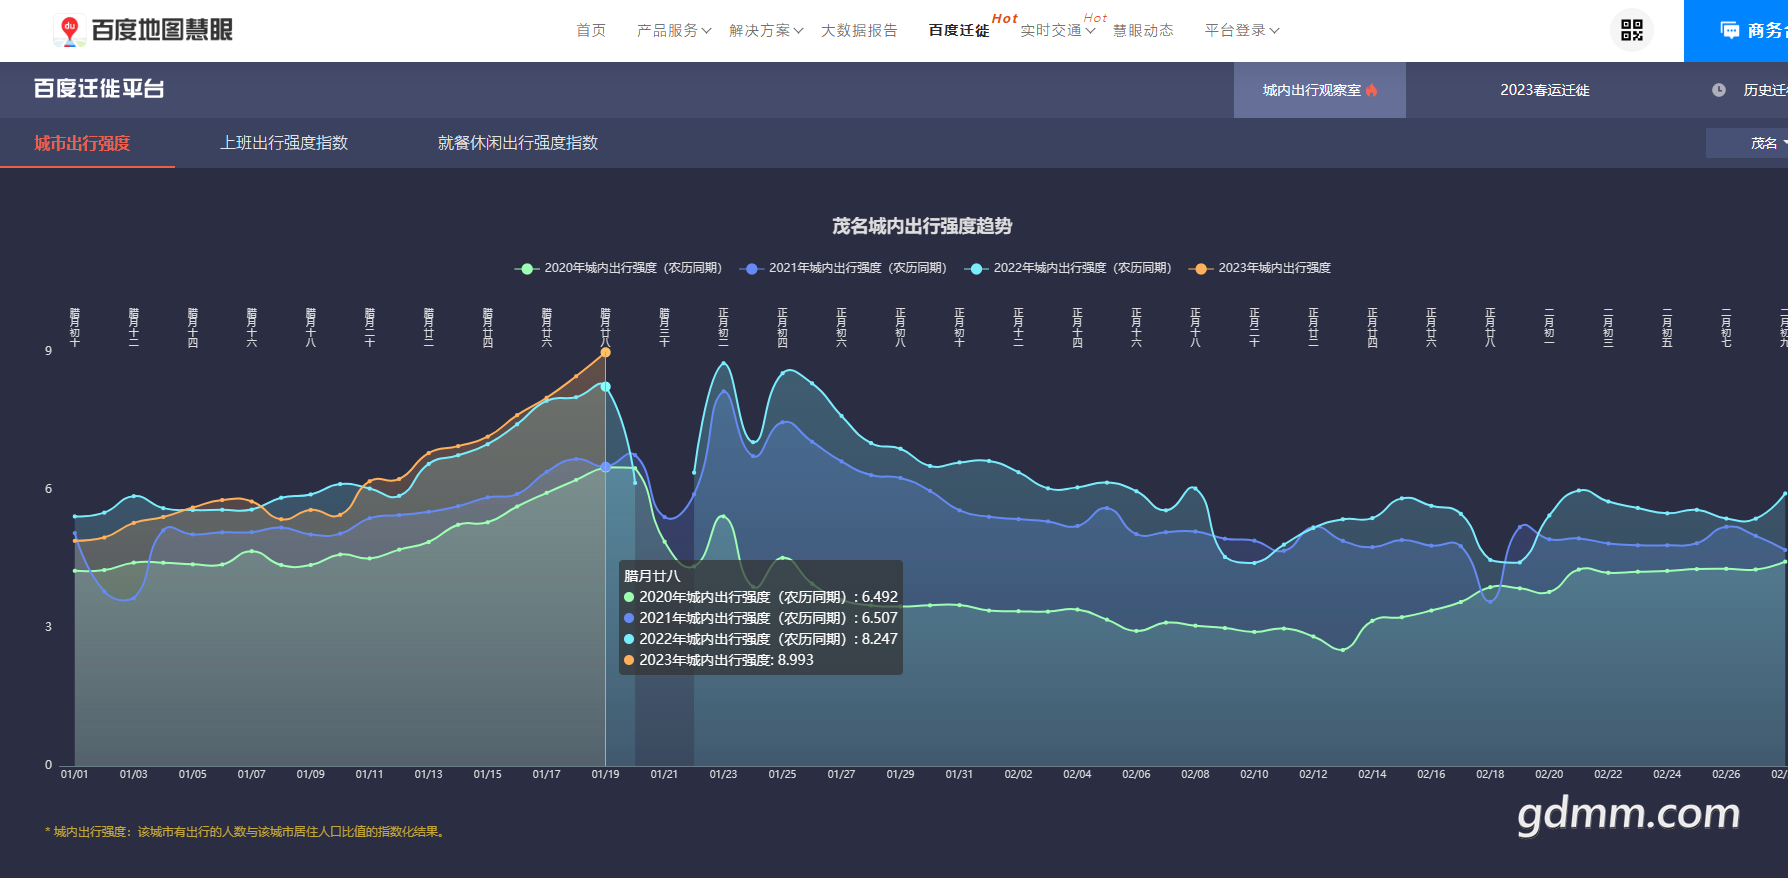Viewport: 1788px width, 878px height.
Task: Expand the 平台登录 dropdown menu
Action: (1242, 31)
